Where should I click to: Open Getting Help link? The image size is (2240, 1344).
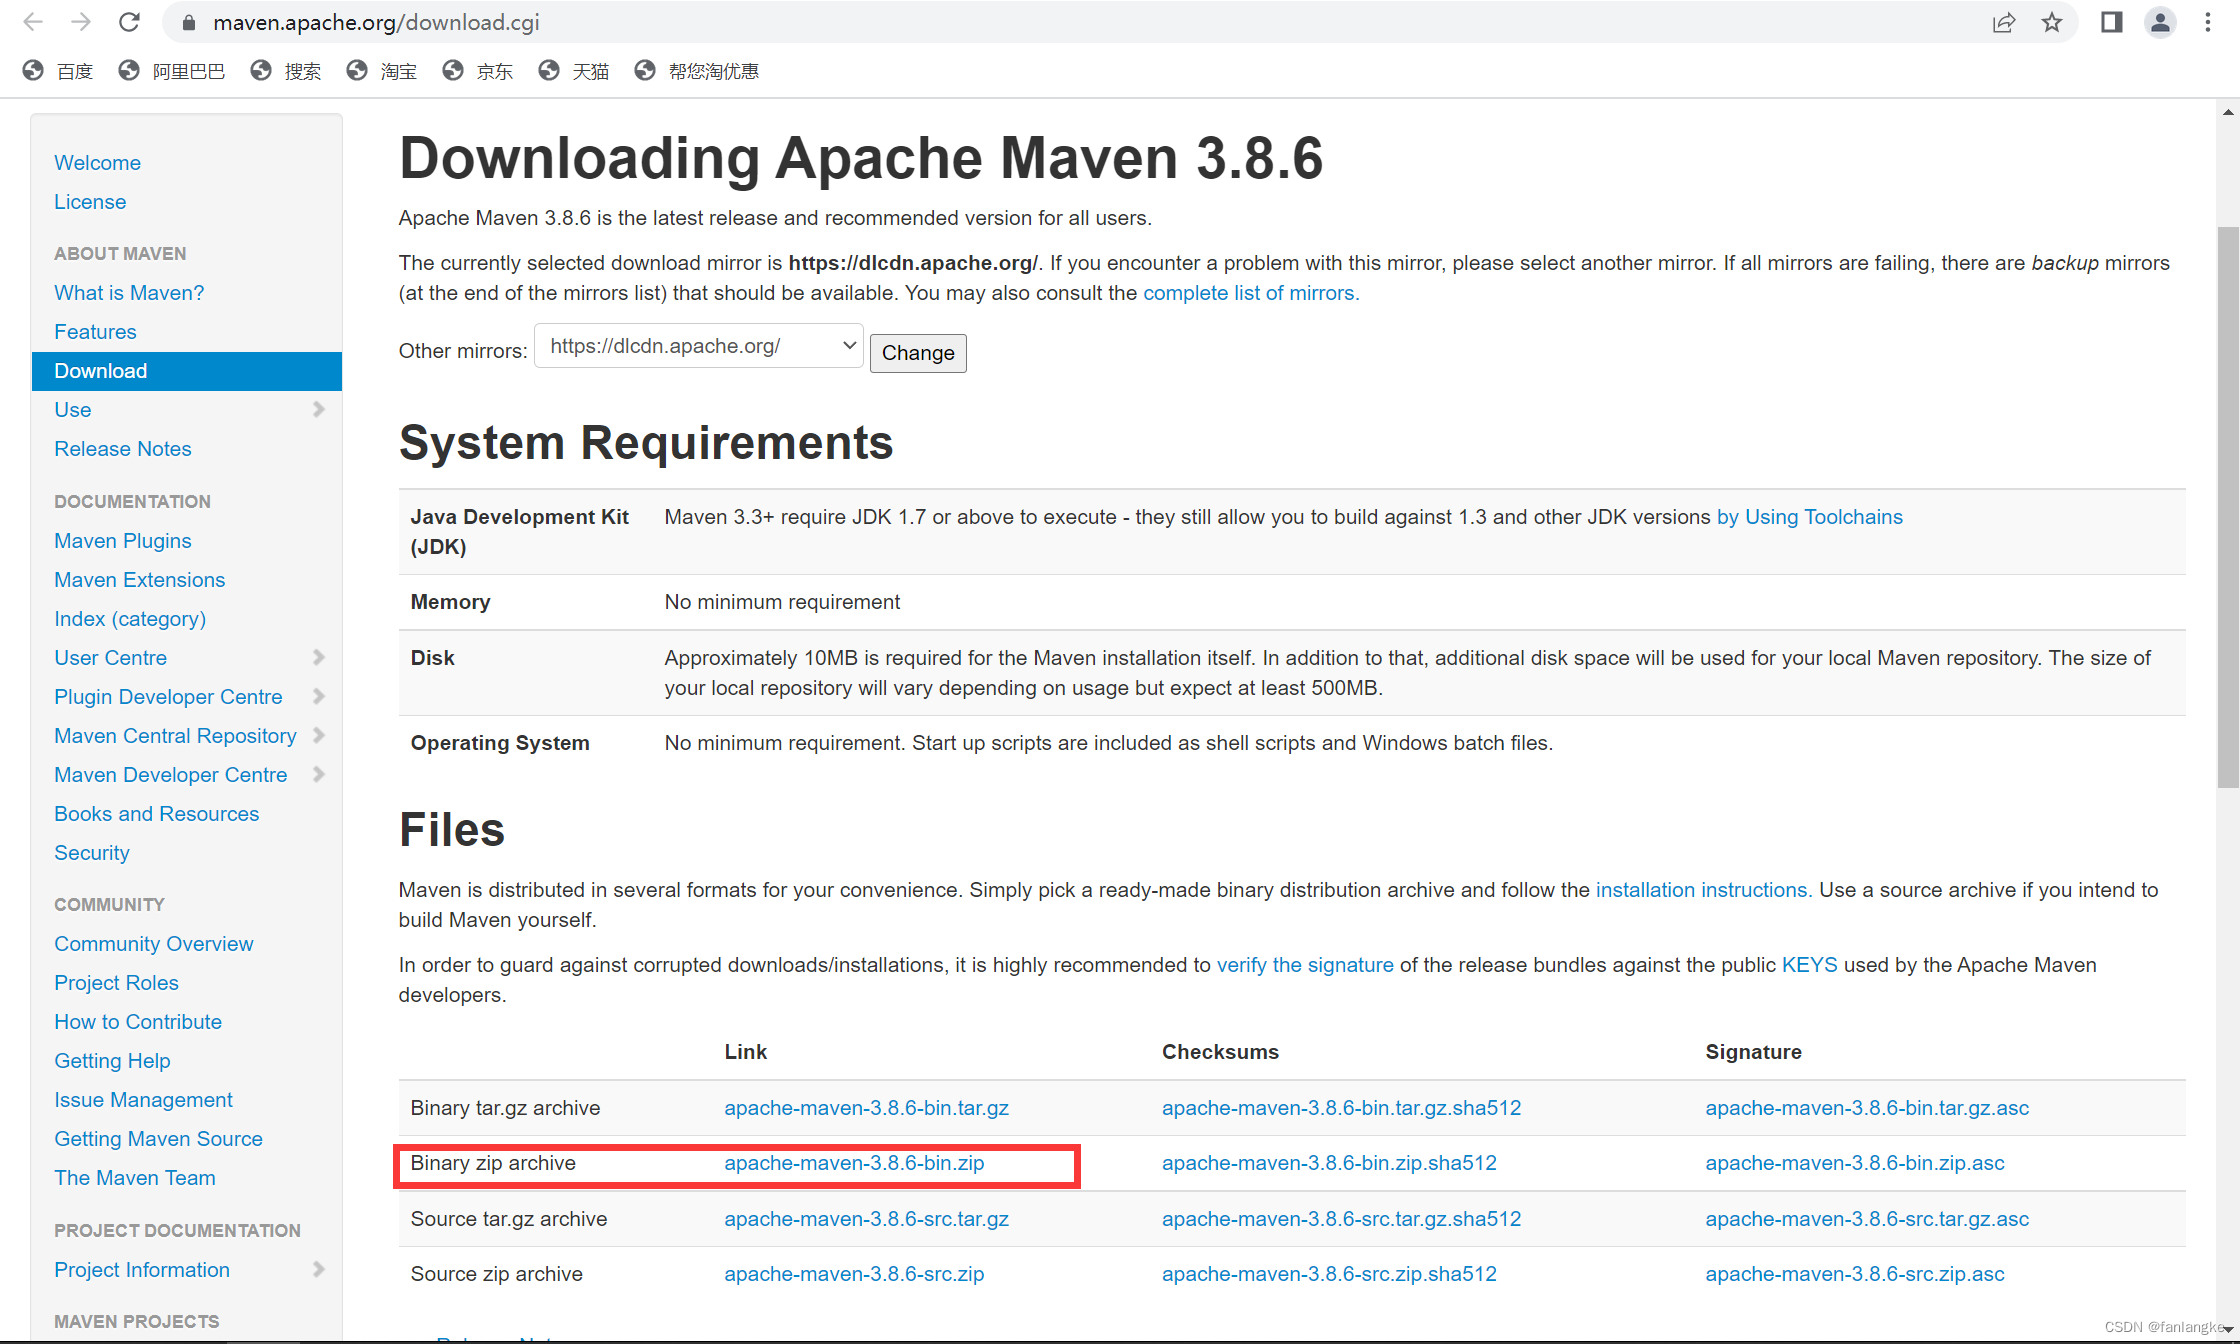point(112,1061)
